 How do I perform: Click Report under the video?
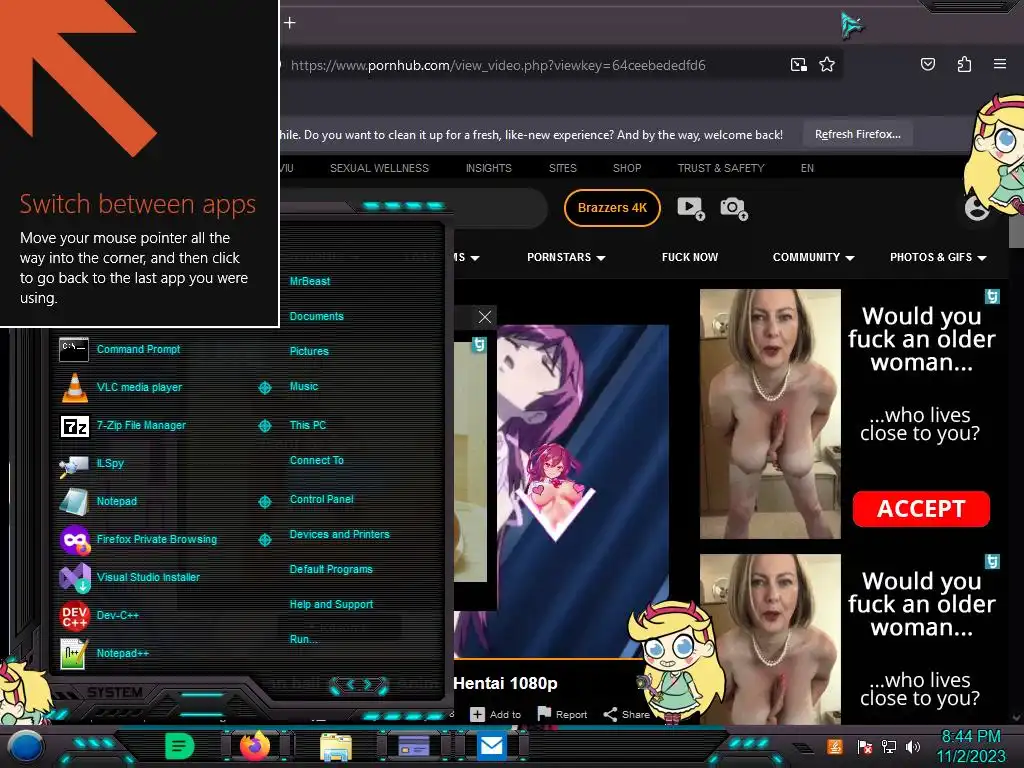pyautogui.click(x=562, y=714)
